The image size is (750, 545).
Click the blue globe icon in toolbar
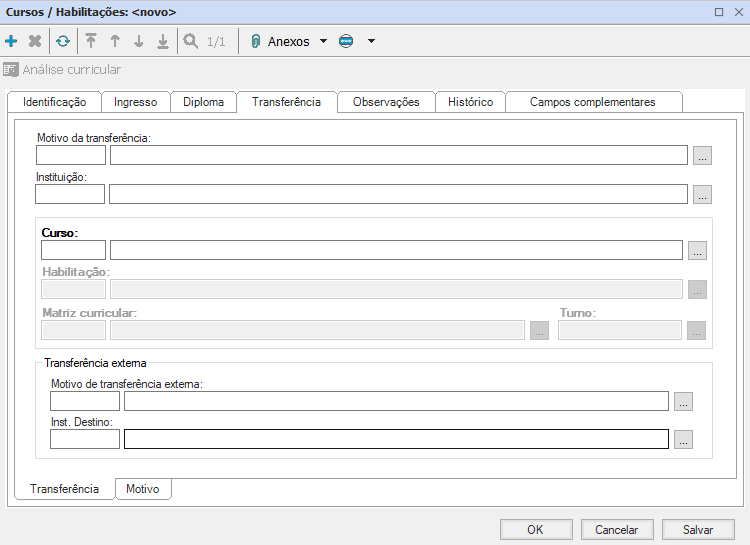click(x=346, y=41)
